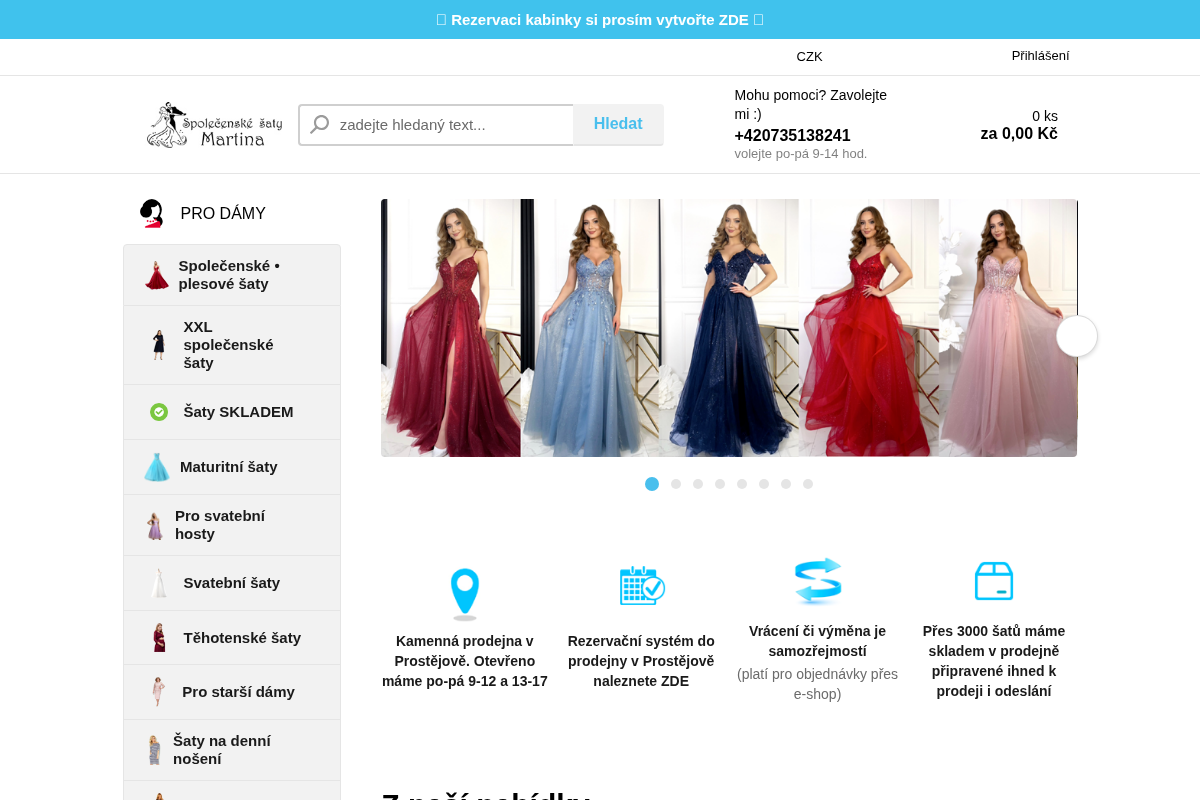Select the first highlighted carousel dot
Viewport: 1200px width, 800px height.
coord(652,484)
